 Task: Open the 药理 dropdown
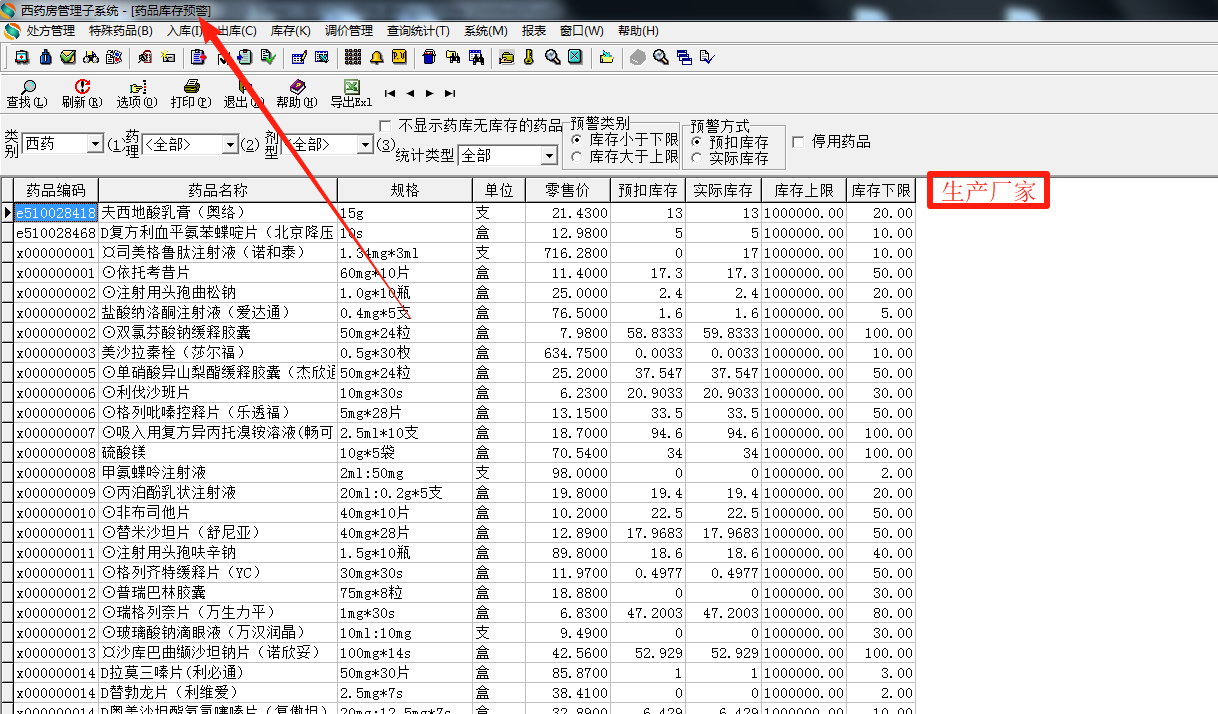point(190,144)
